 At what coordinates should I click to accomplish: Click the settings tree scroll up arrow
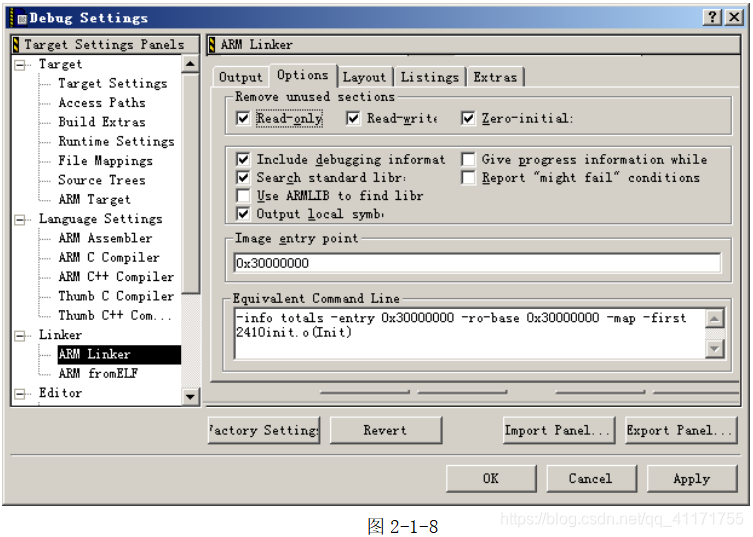tap(190, 63)
